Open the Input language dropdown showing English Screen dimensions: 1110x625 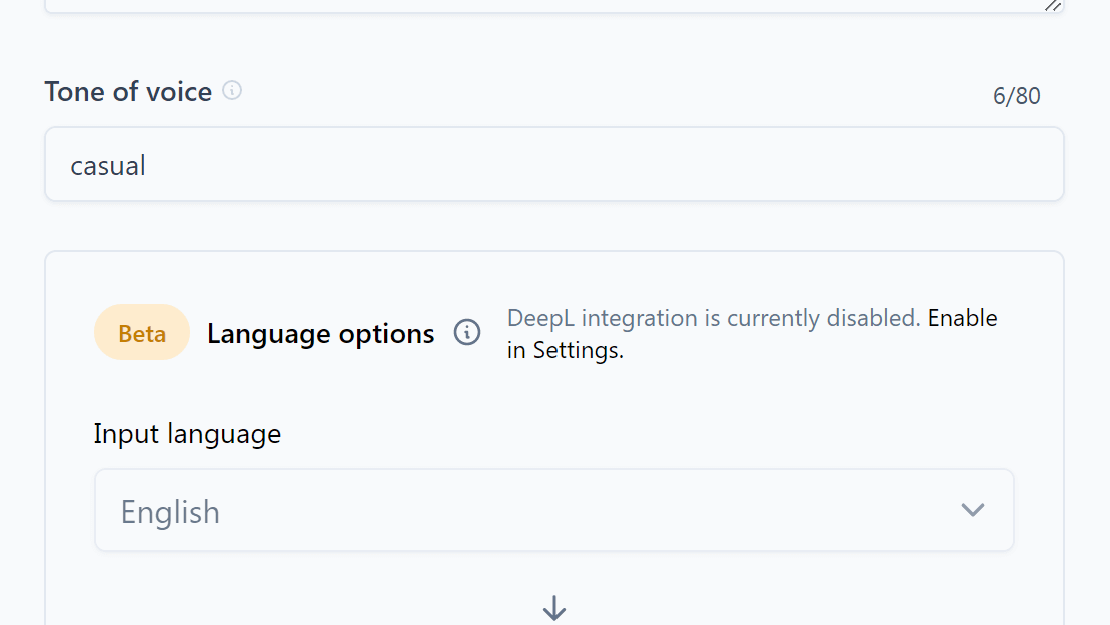[554, 510]
